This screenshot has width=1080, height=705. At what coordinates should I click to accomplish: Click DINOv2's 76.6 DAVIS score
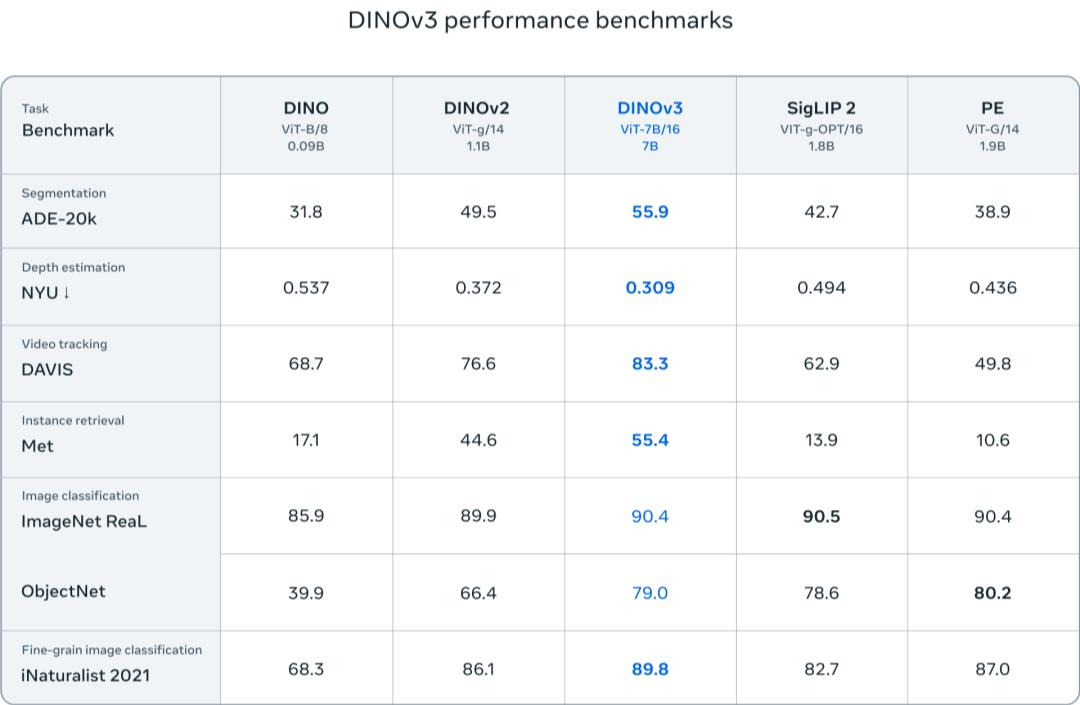pyautogui.click(x=478, y=364)
